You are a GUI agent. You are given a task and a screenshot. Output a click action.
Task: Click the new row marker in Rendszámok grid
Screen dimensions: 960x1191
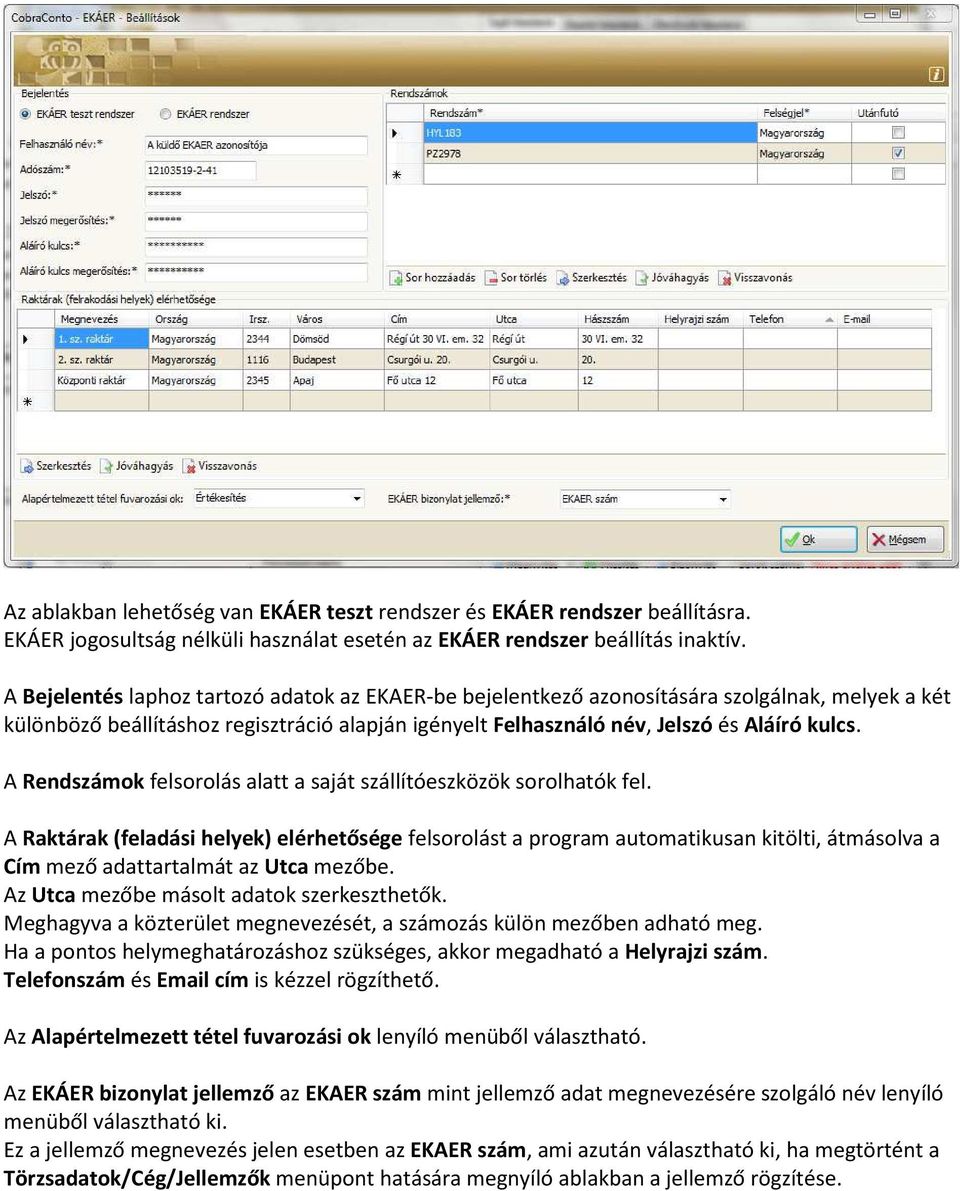(396, 175)
